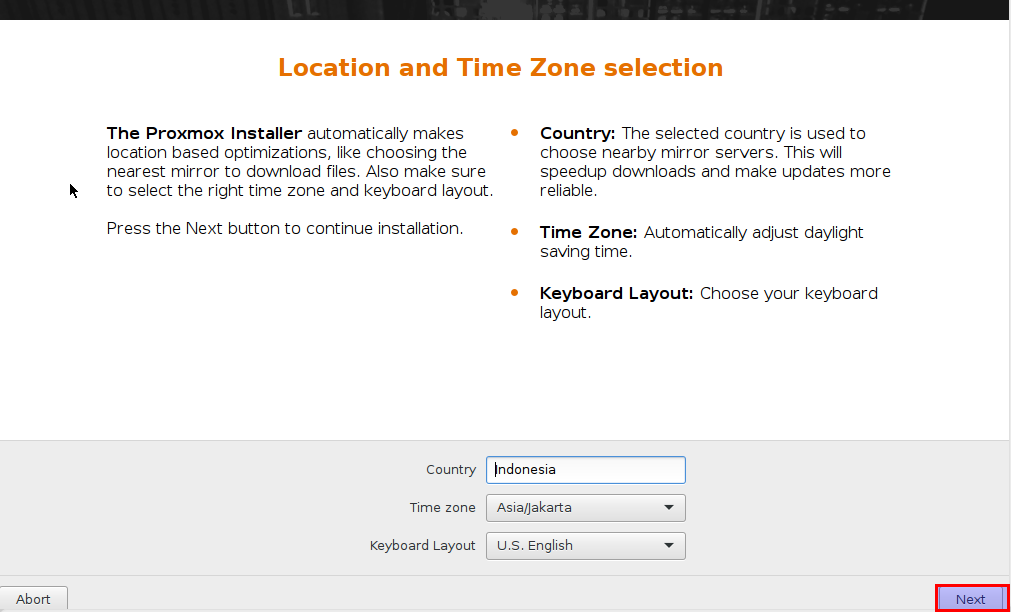Click the bold 'Keyboard Layout:' bullet text

coord(616,293)
